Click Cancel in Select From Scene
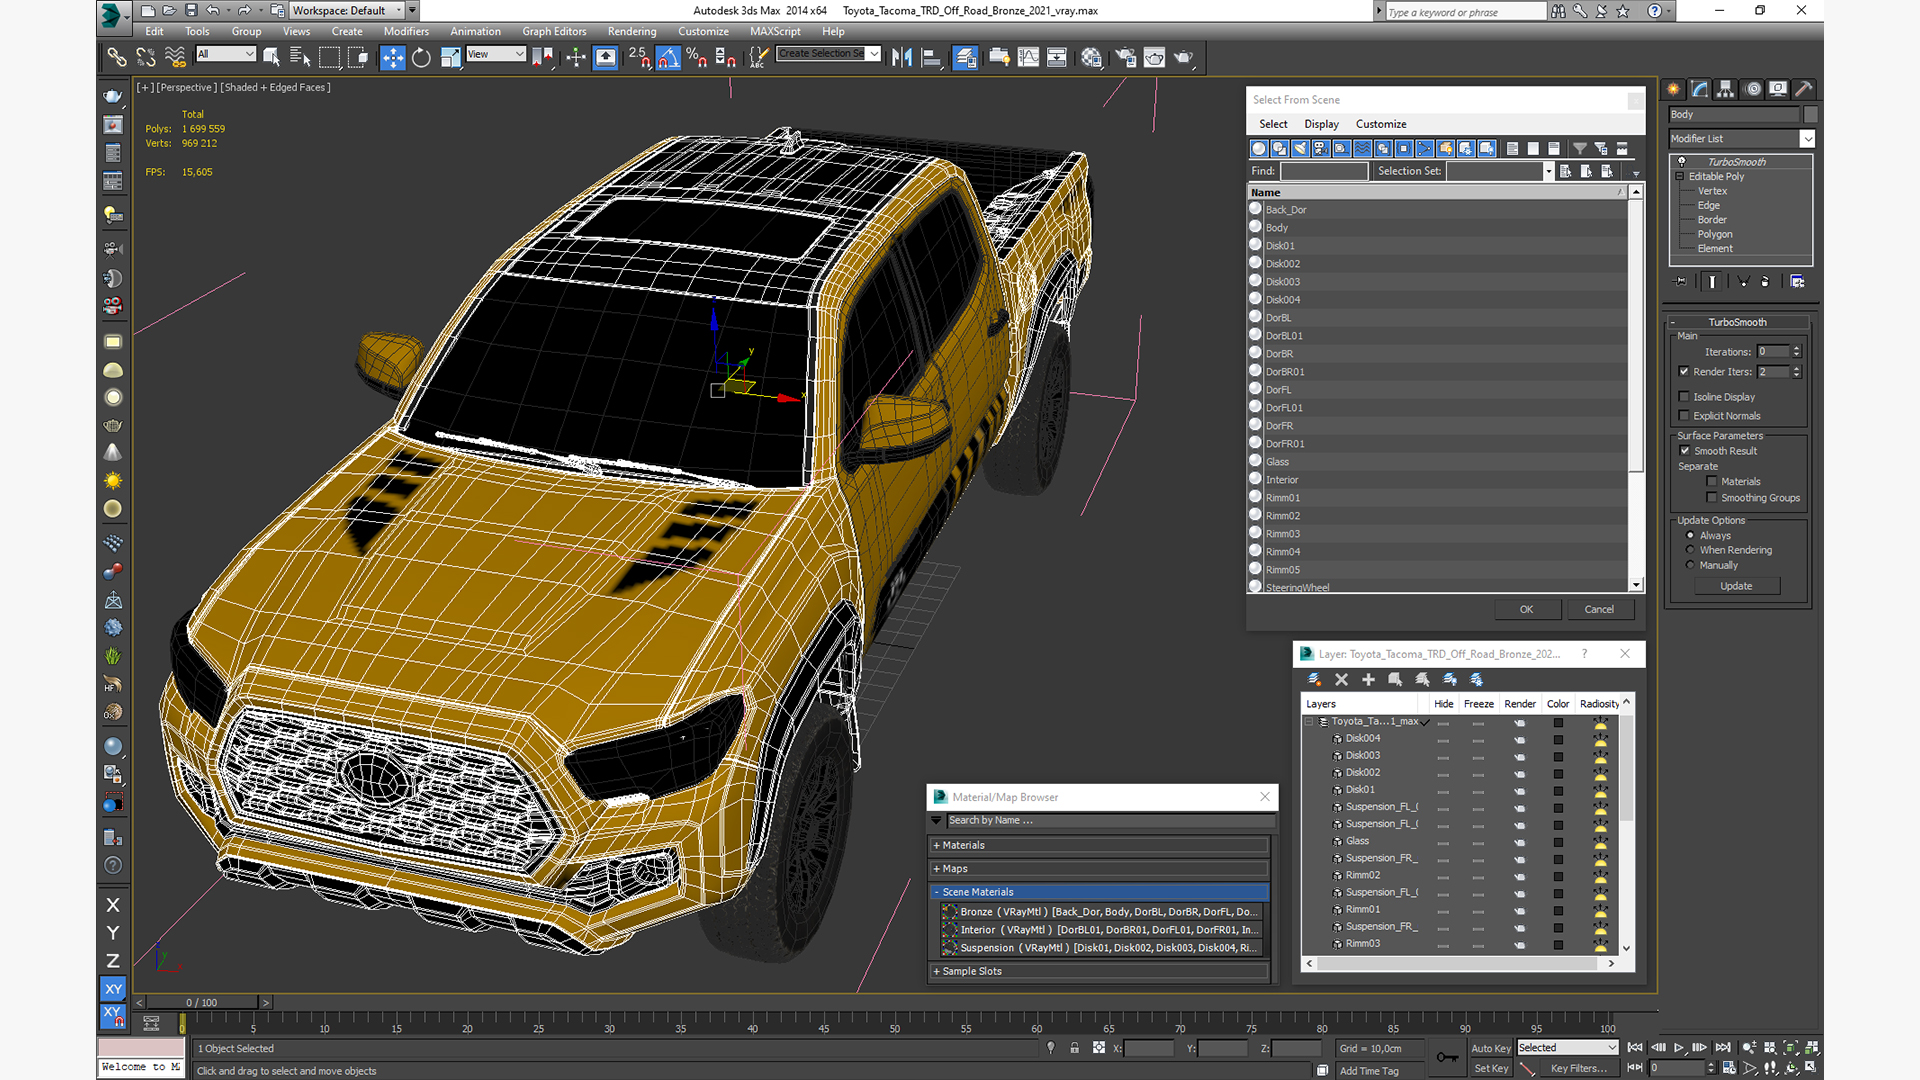 pos(1599,609)
